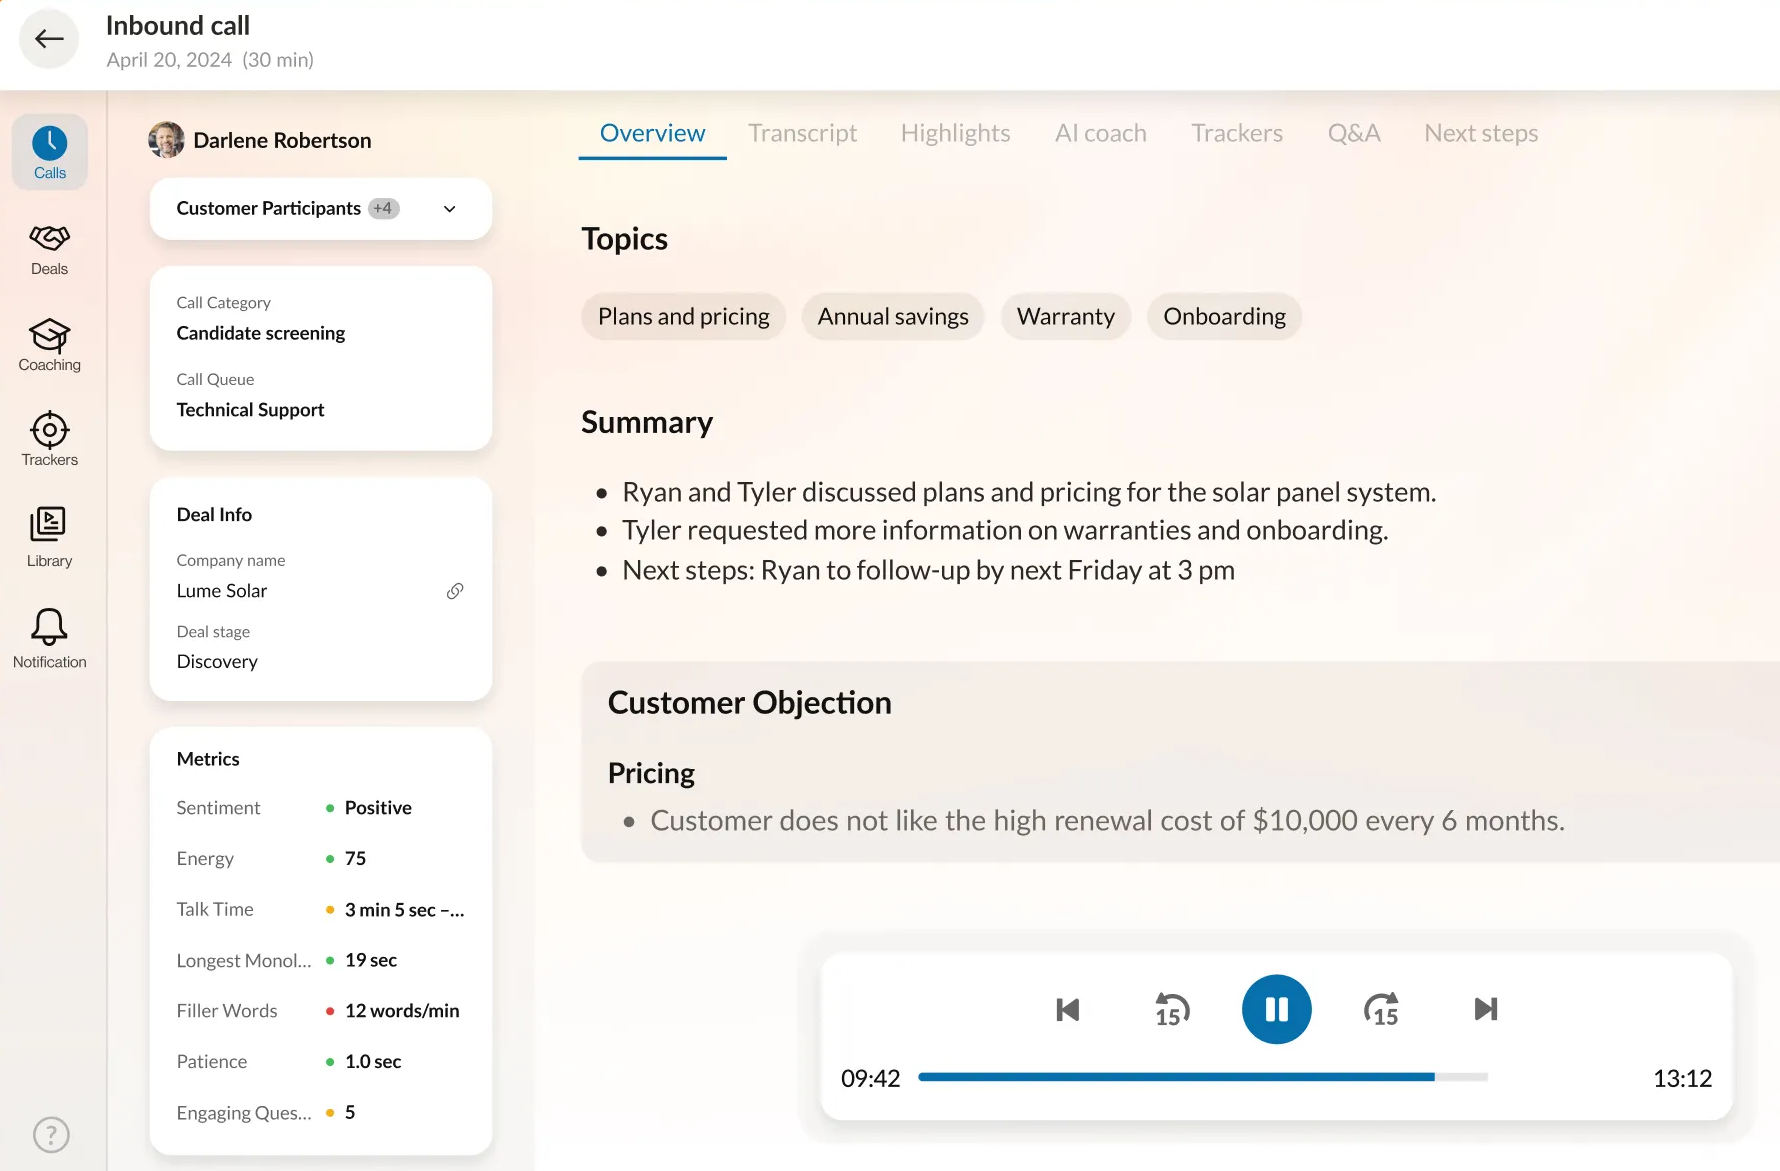Click the Next steps summary bullet
The image size is (1780, 1171).
point(928,570)
